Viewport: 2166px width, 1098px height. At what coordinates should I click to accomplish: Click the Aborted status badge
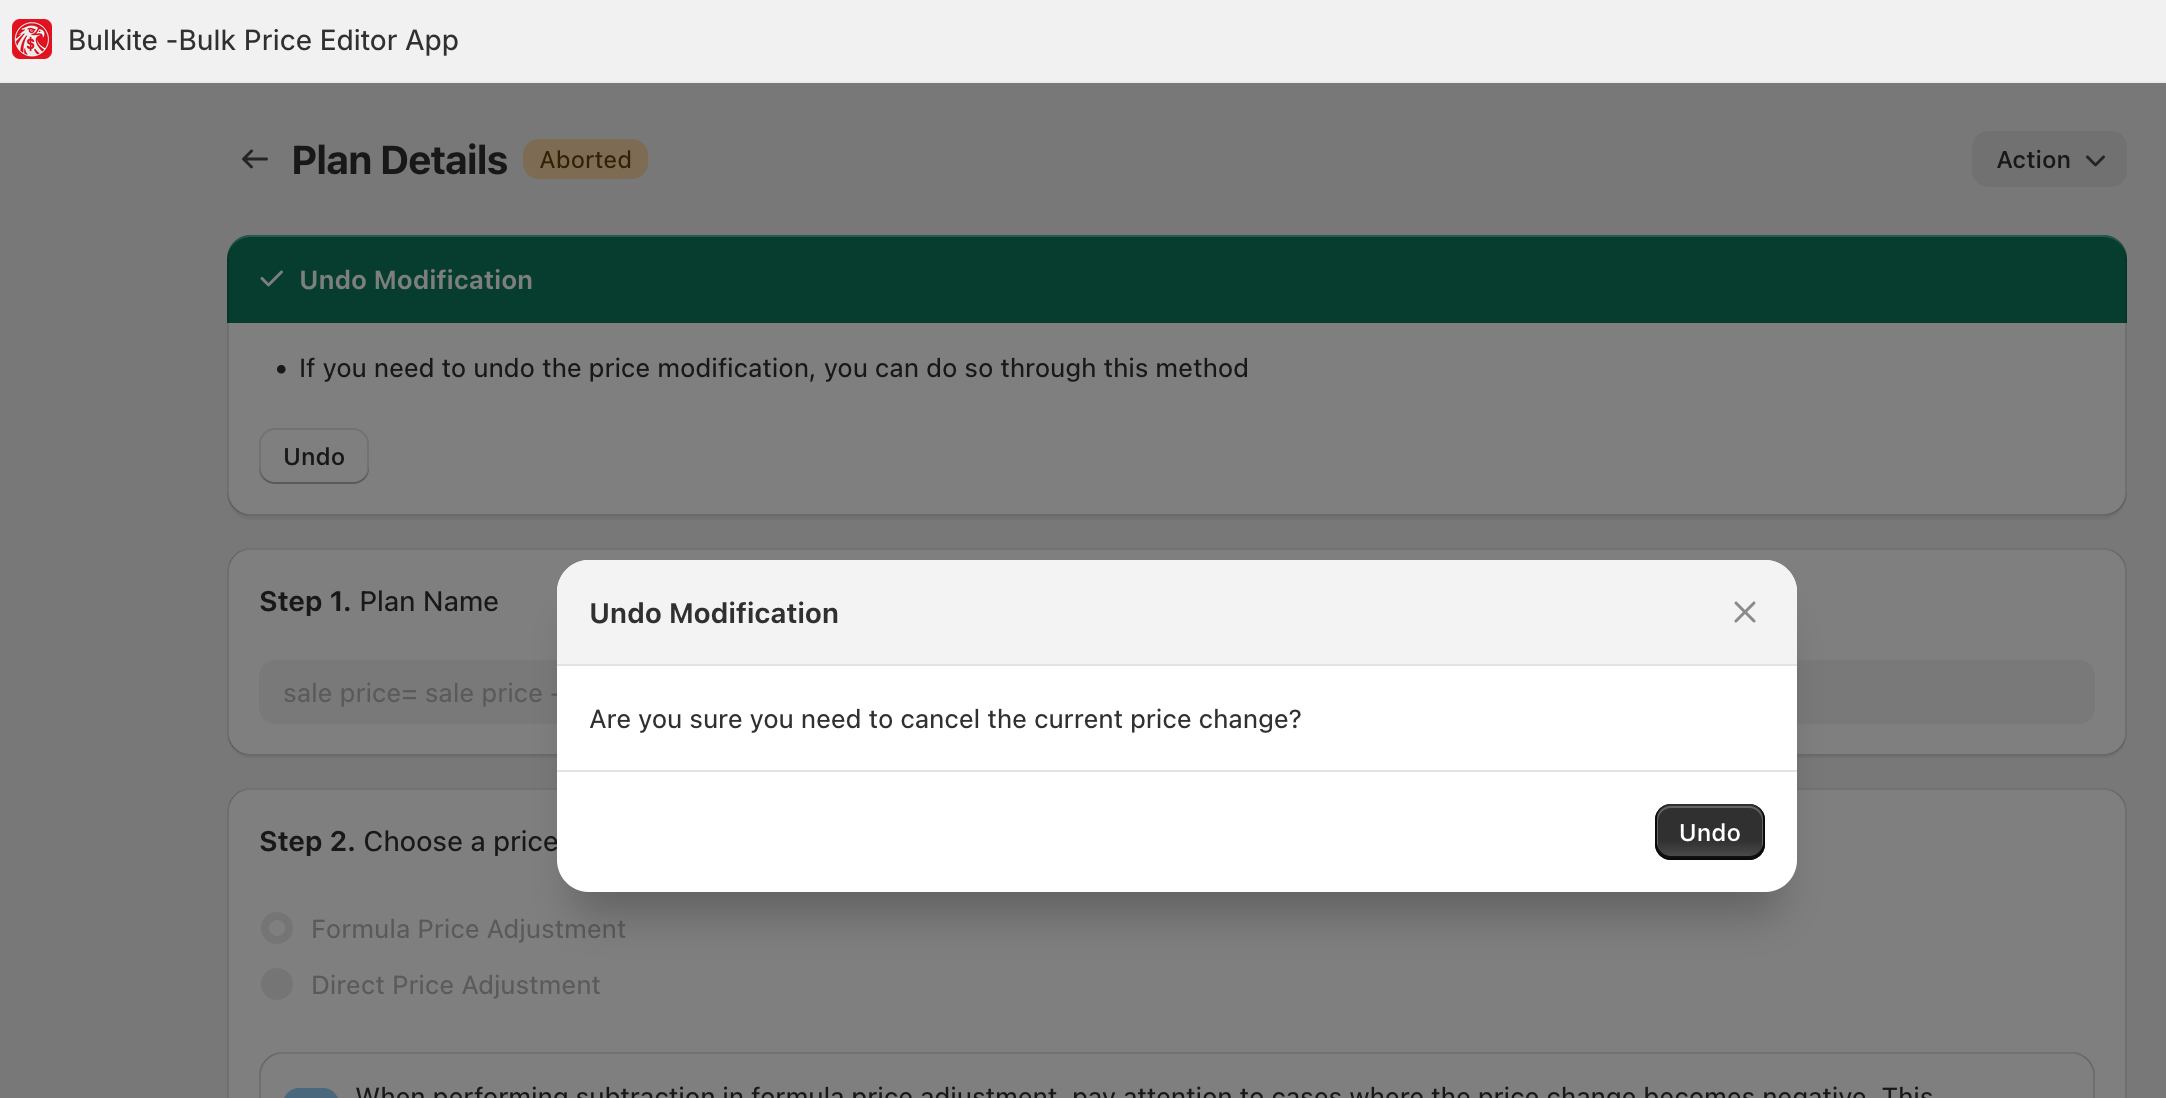click(585, 160)
